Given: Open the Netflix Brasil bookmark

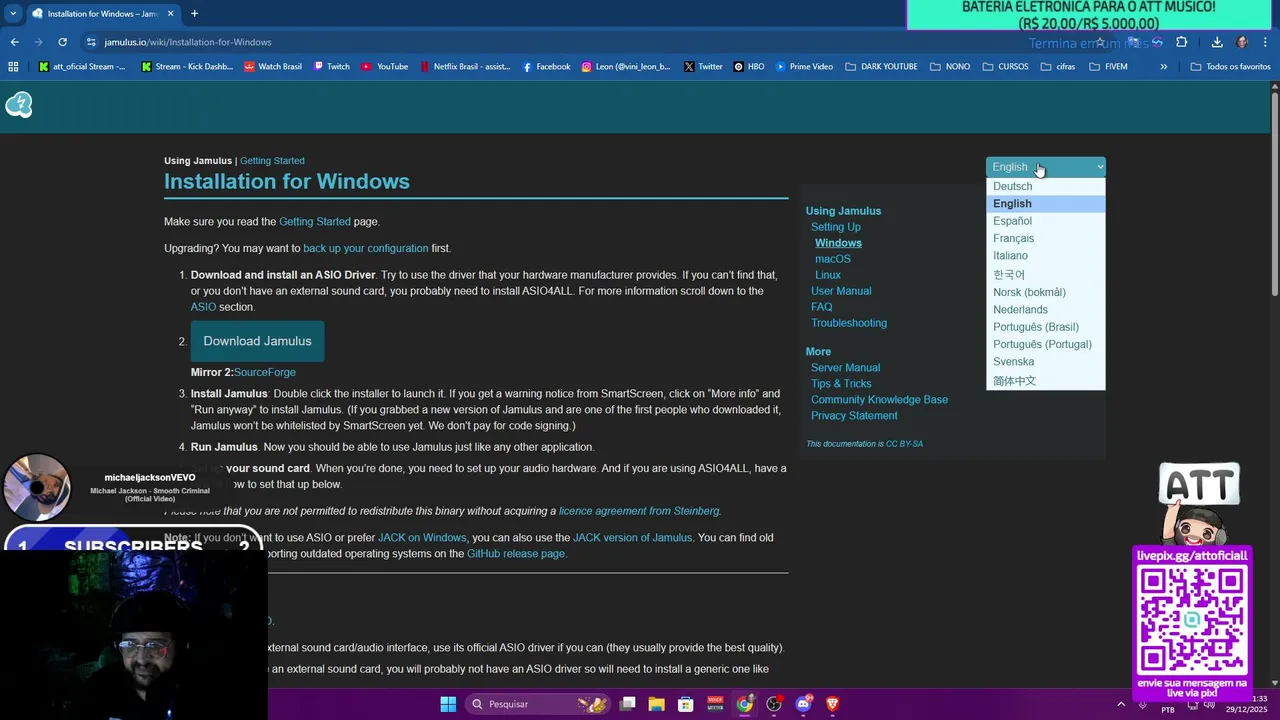Looking at the screenshot, I should pos(464,67).
